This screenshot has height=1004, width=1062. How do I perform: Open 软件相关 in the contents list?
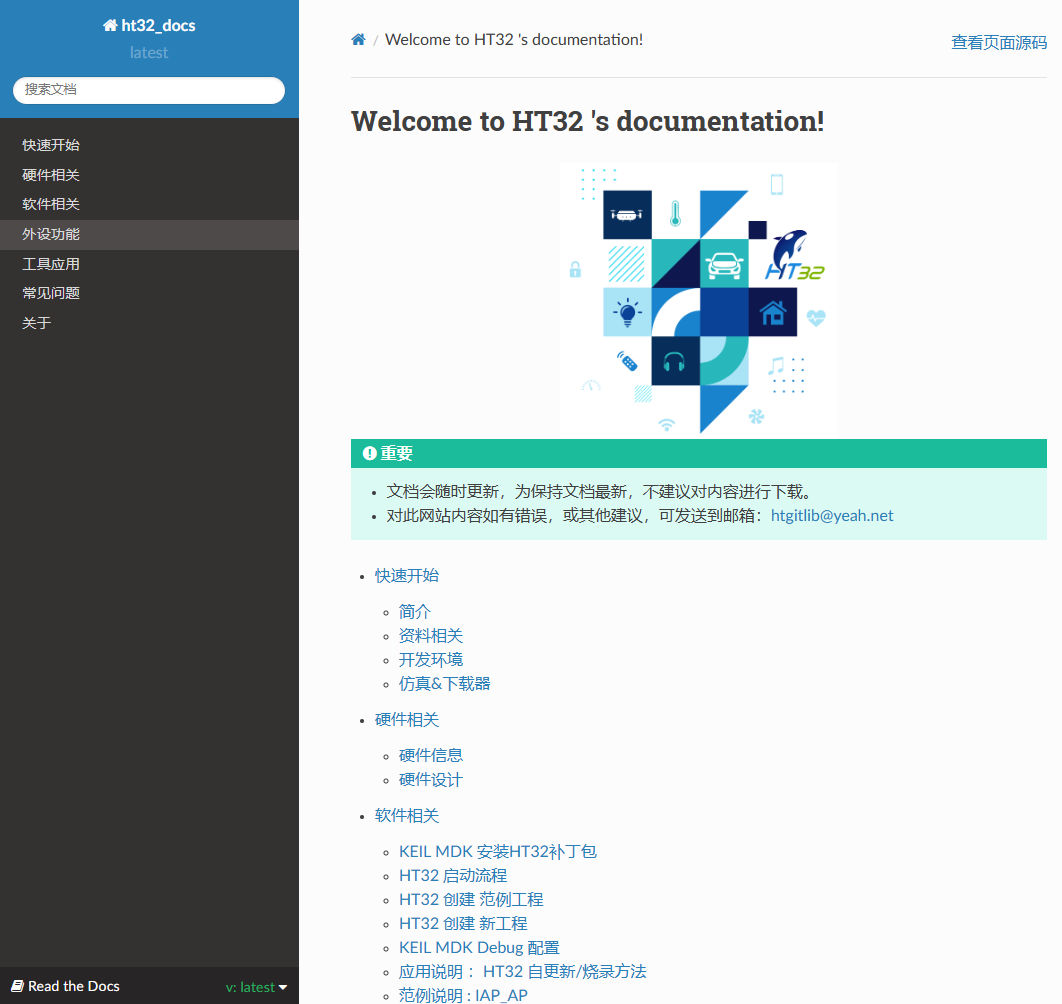coord(407,816)
